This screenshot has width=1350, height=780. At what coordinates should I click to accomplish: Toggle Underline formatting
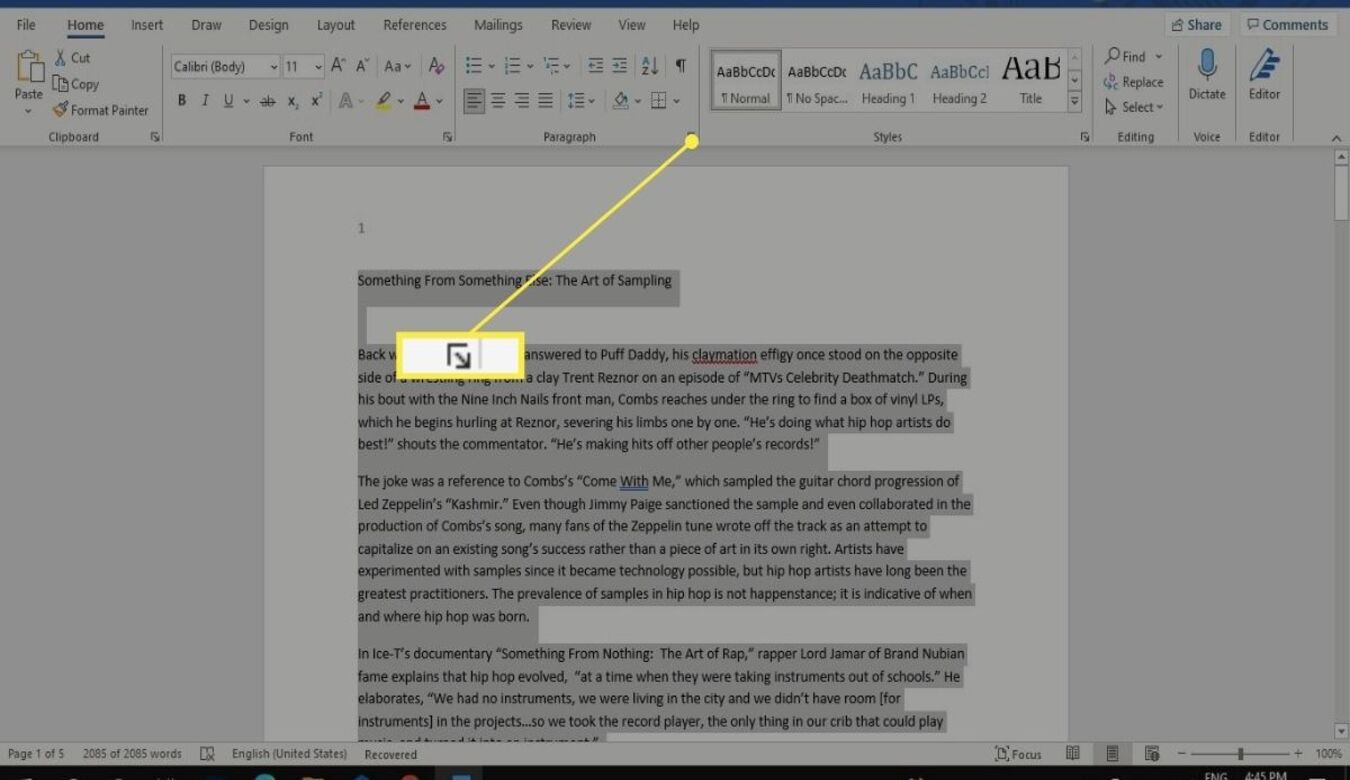tap(229, 100)
